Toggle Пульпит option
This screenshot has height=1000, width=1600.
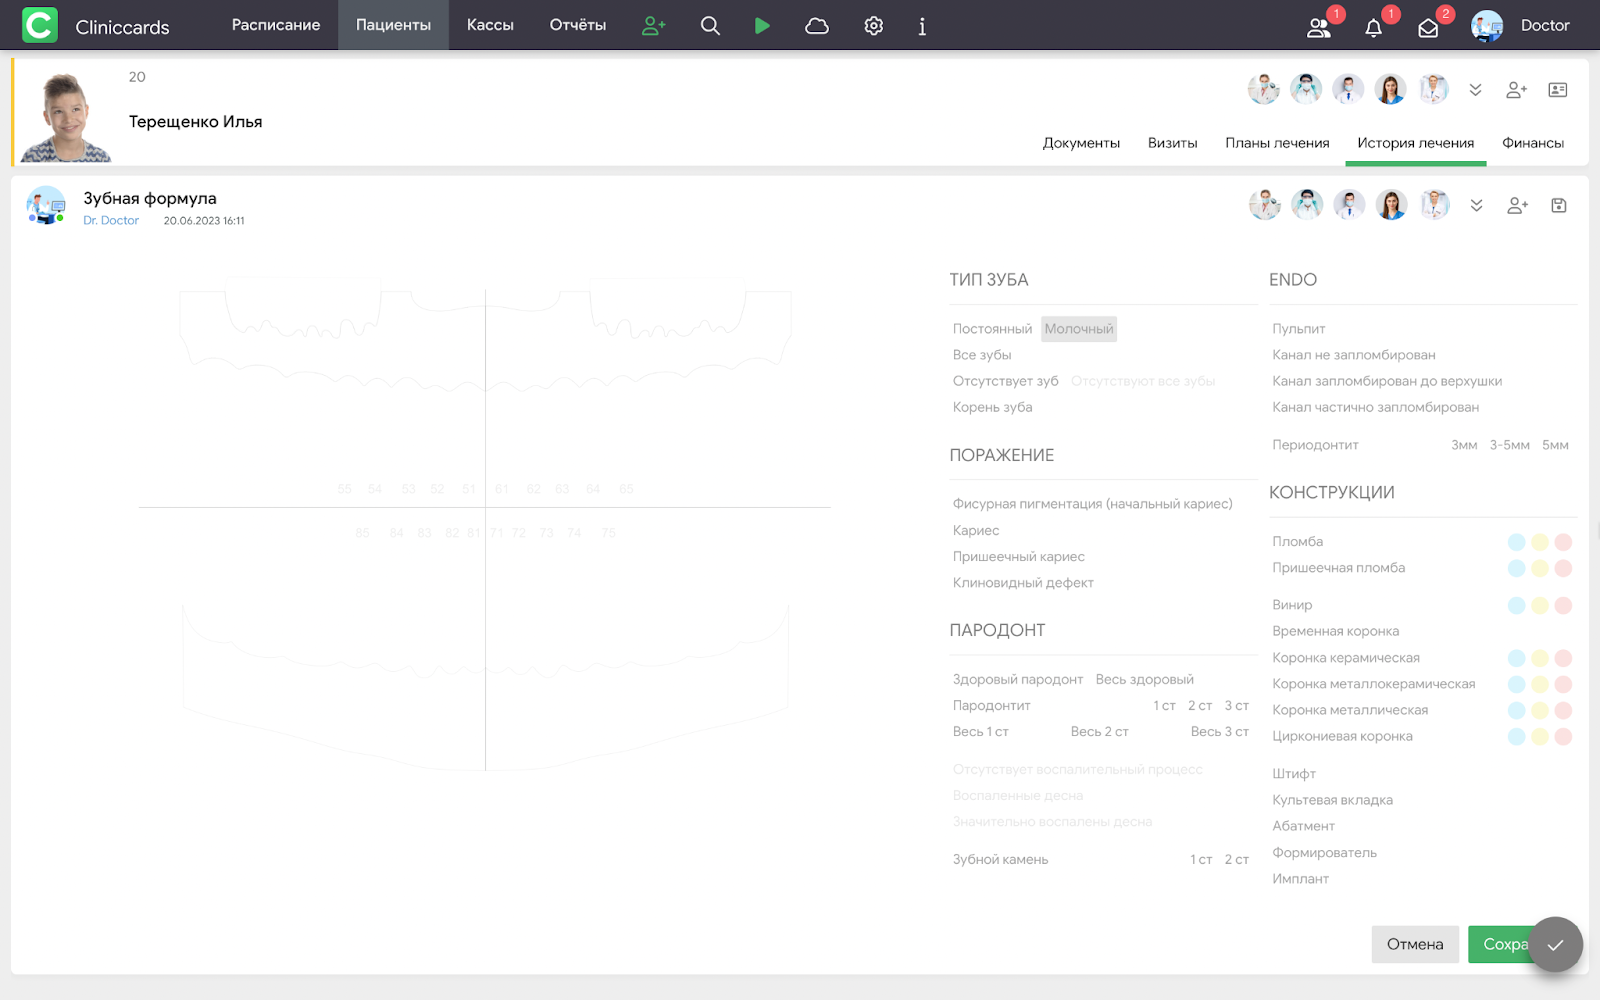pyautogui.click(x=1298, y=329)
